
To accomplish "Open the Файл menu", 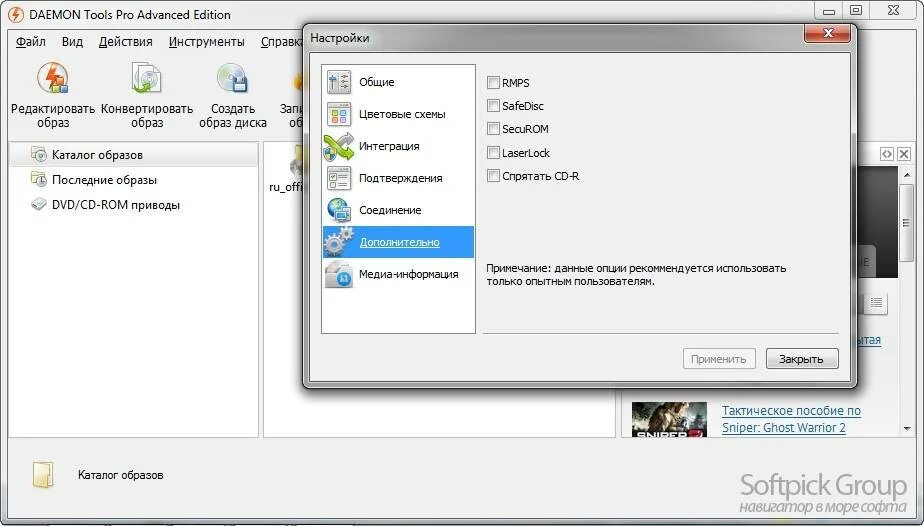I will [x=31, y=42].
